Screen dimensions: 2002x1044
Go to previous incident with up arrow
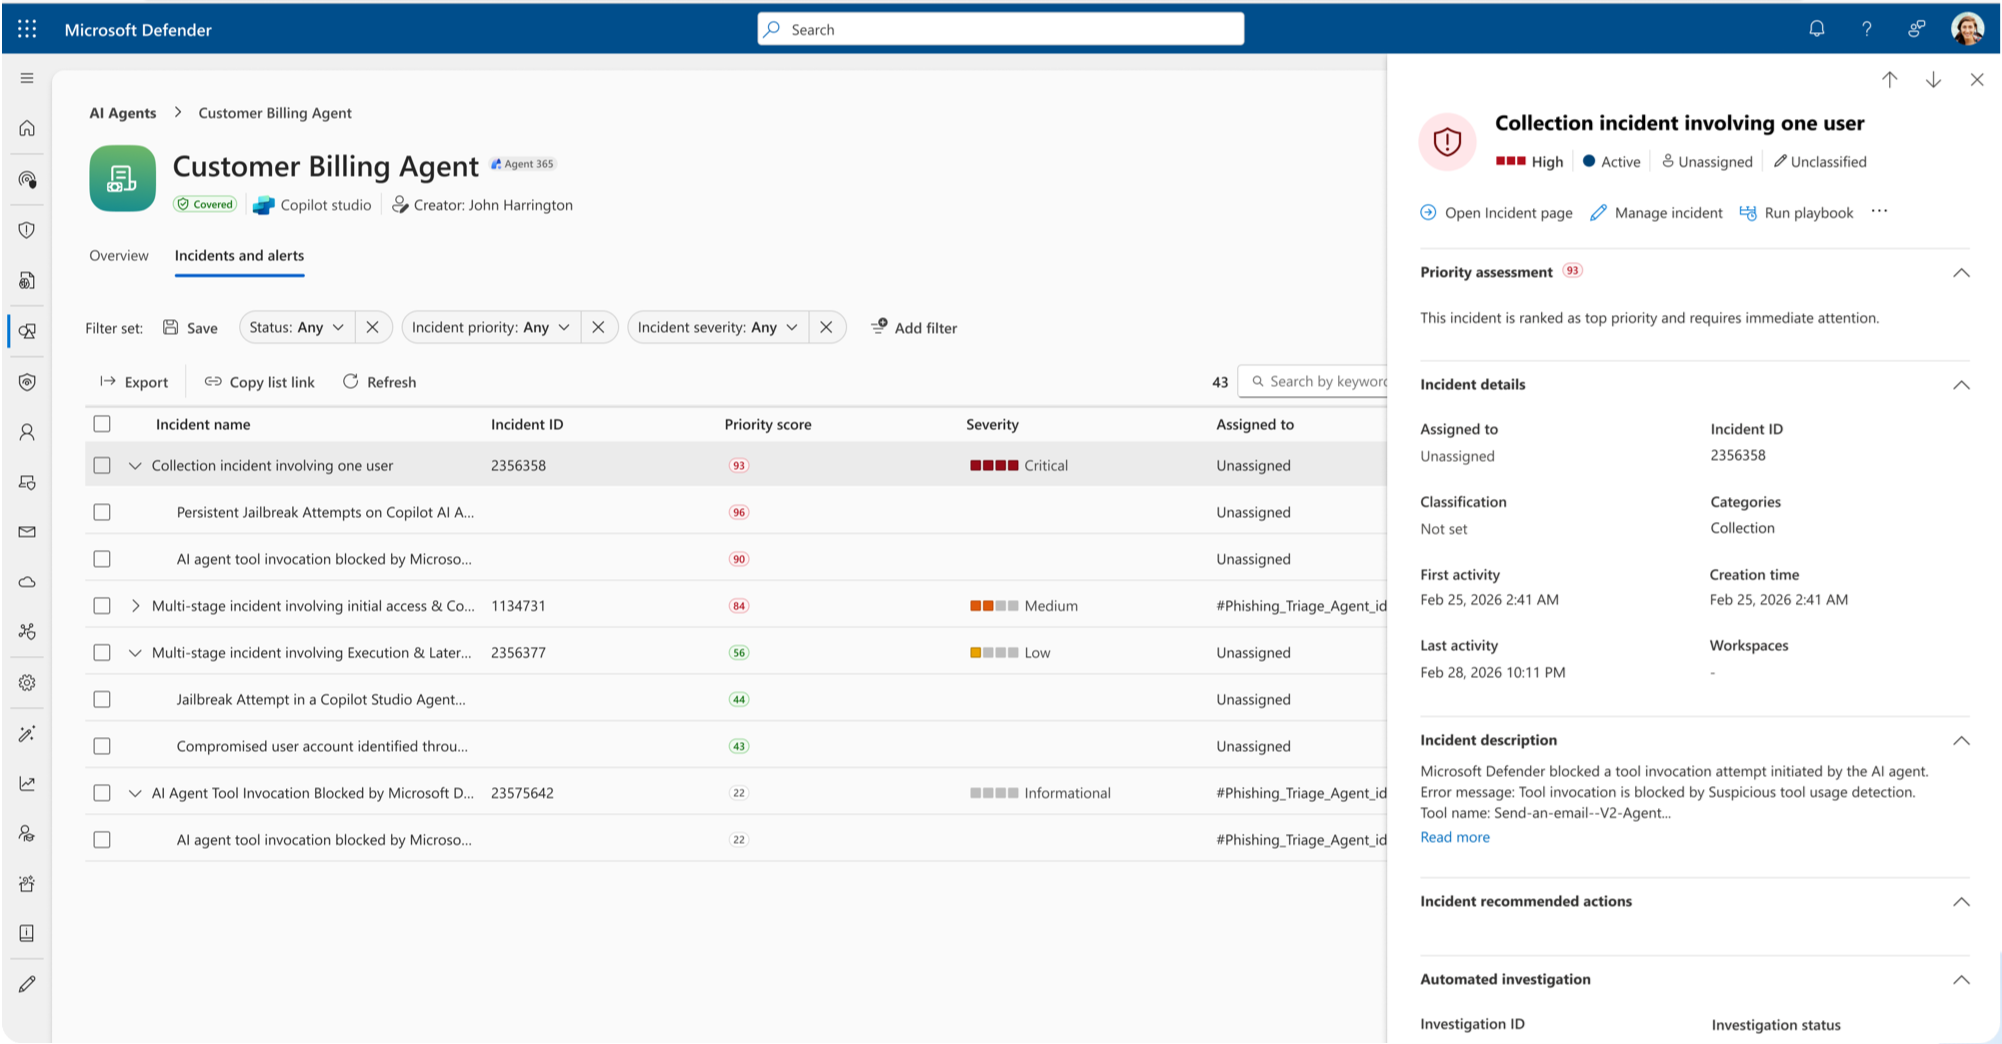pos(1889,79)
